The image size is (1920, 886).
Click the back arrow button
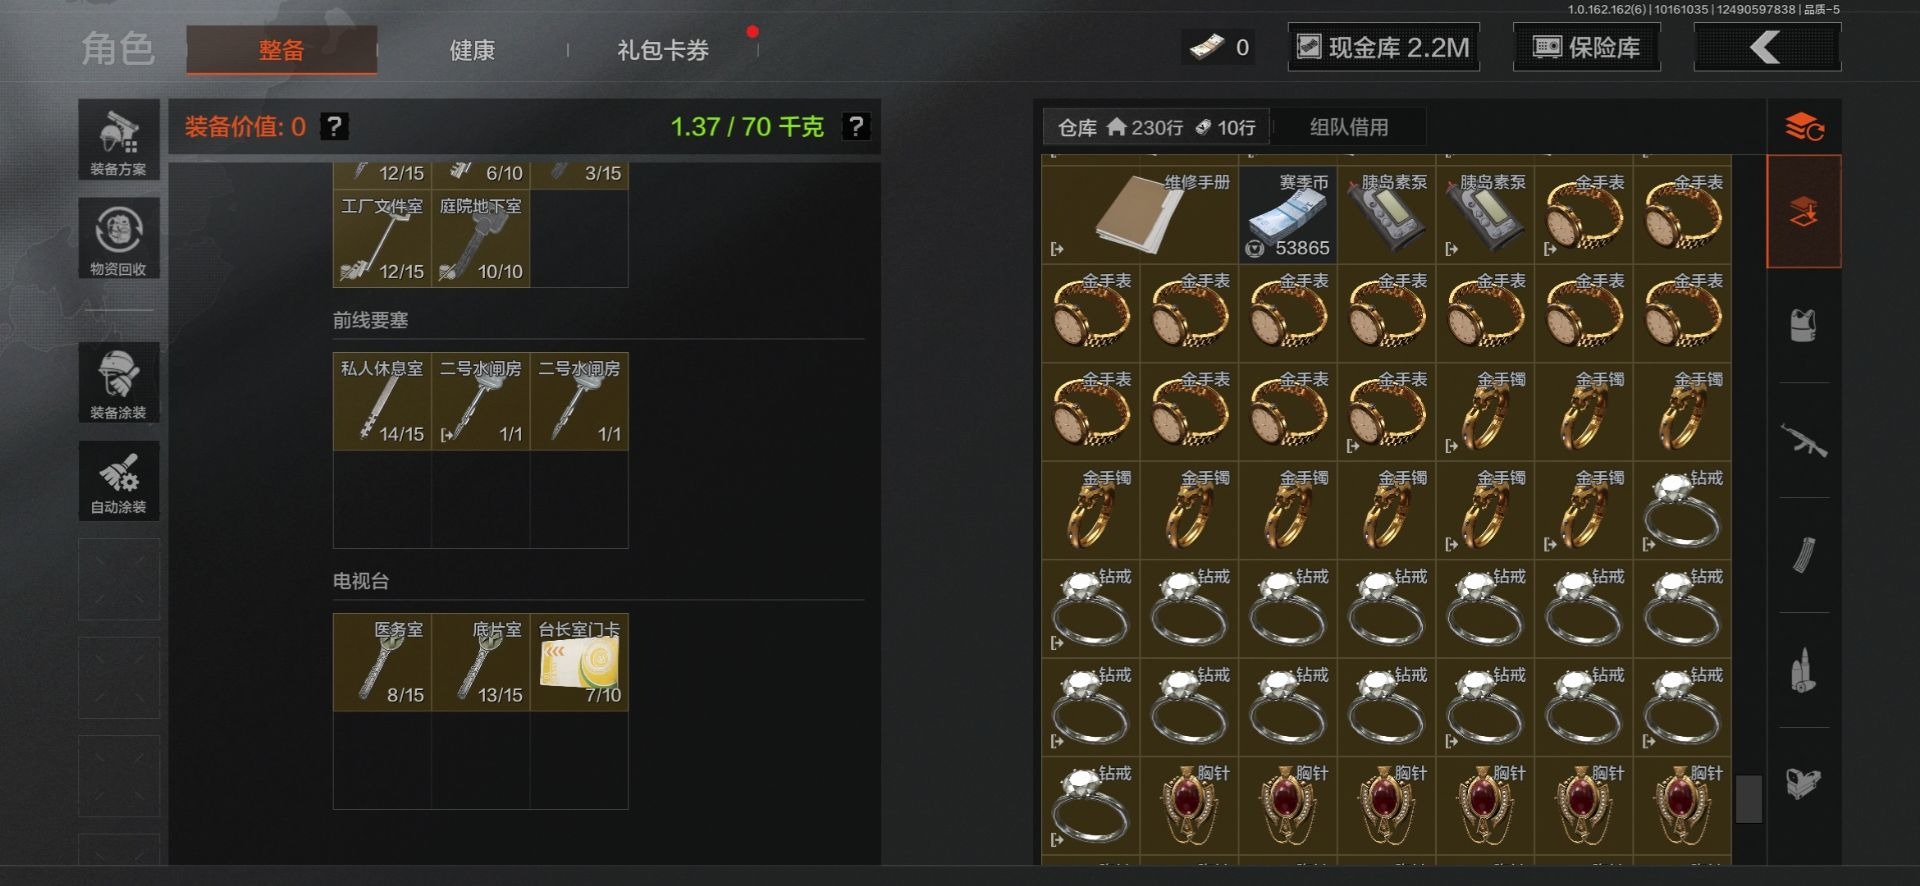(1767, 47)
